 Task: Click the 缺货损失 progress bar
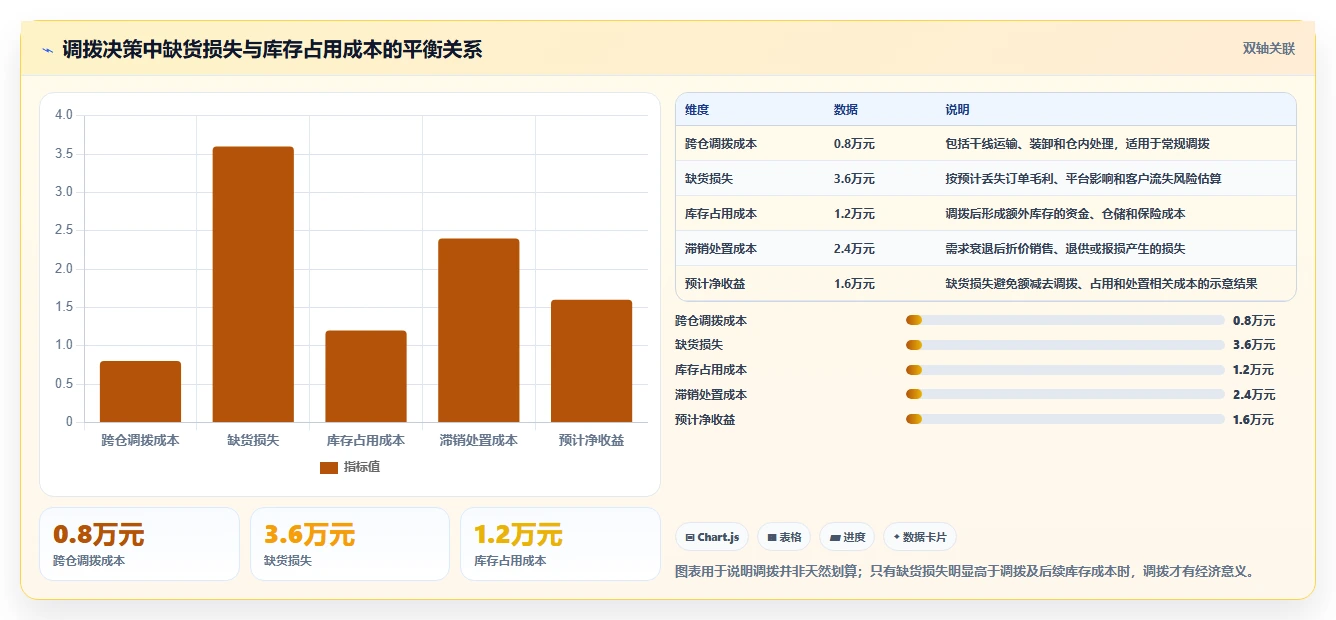(x=1065, y=345)
